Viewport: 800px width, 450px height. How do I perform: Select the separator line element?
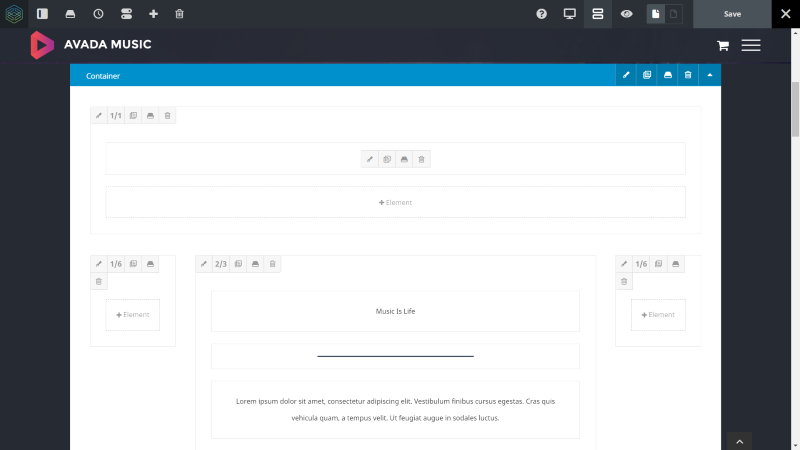[395, 356]
